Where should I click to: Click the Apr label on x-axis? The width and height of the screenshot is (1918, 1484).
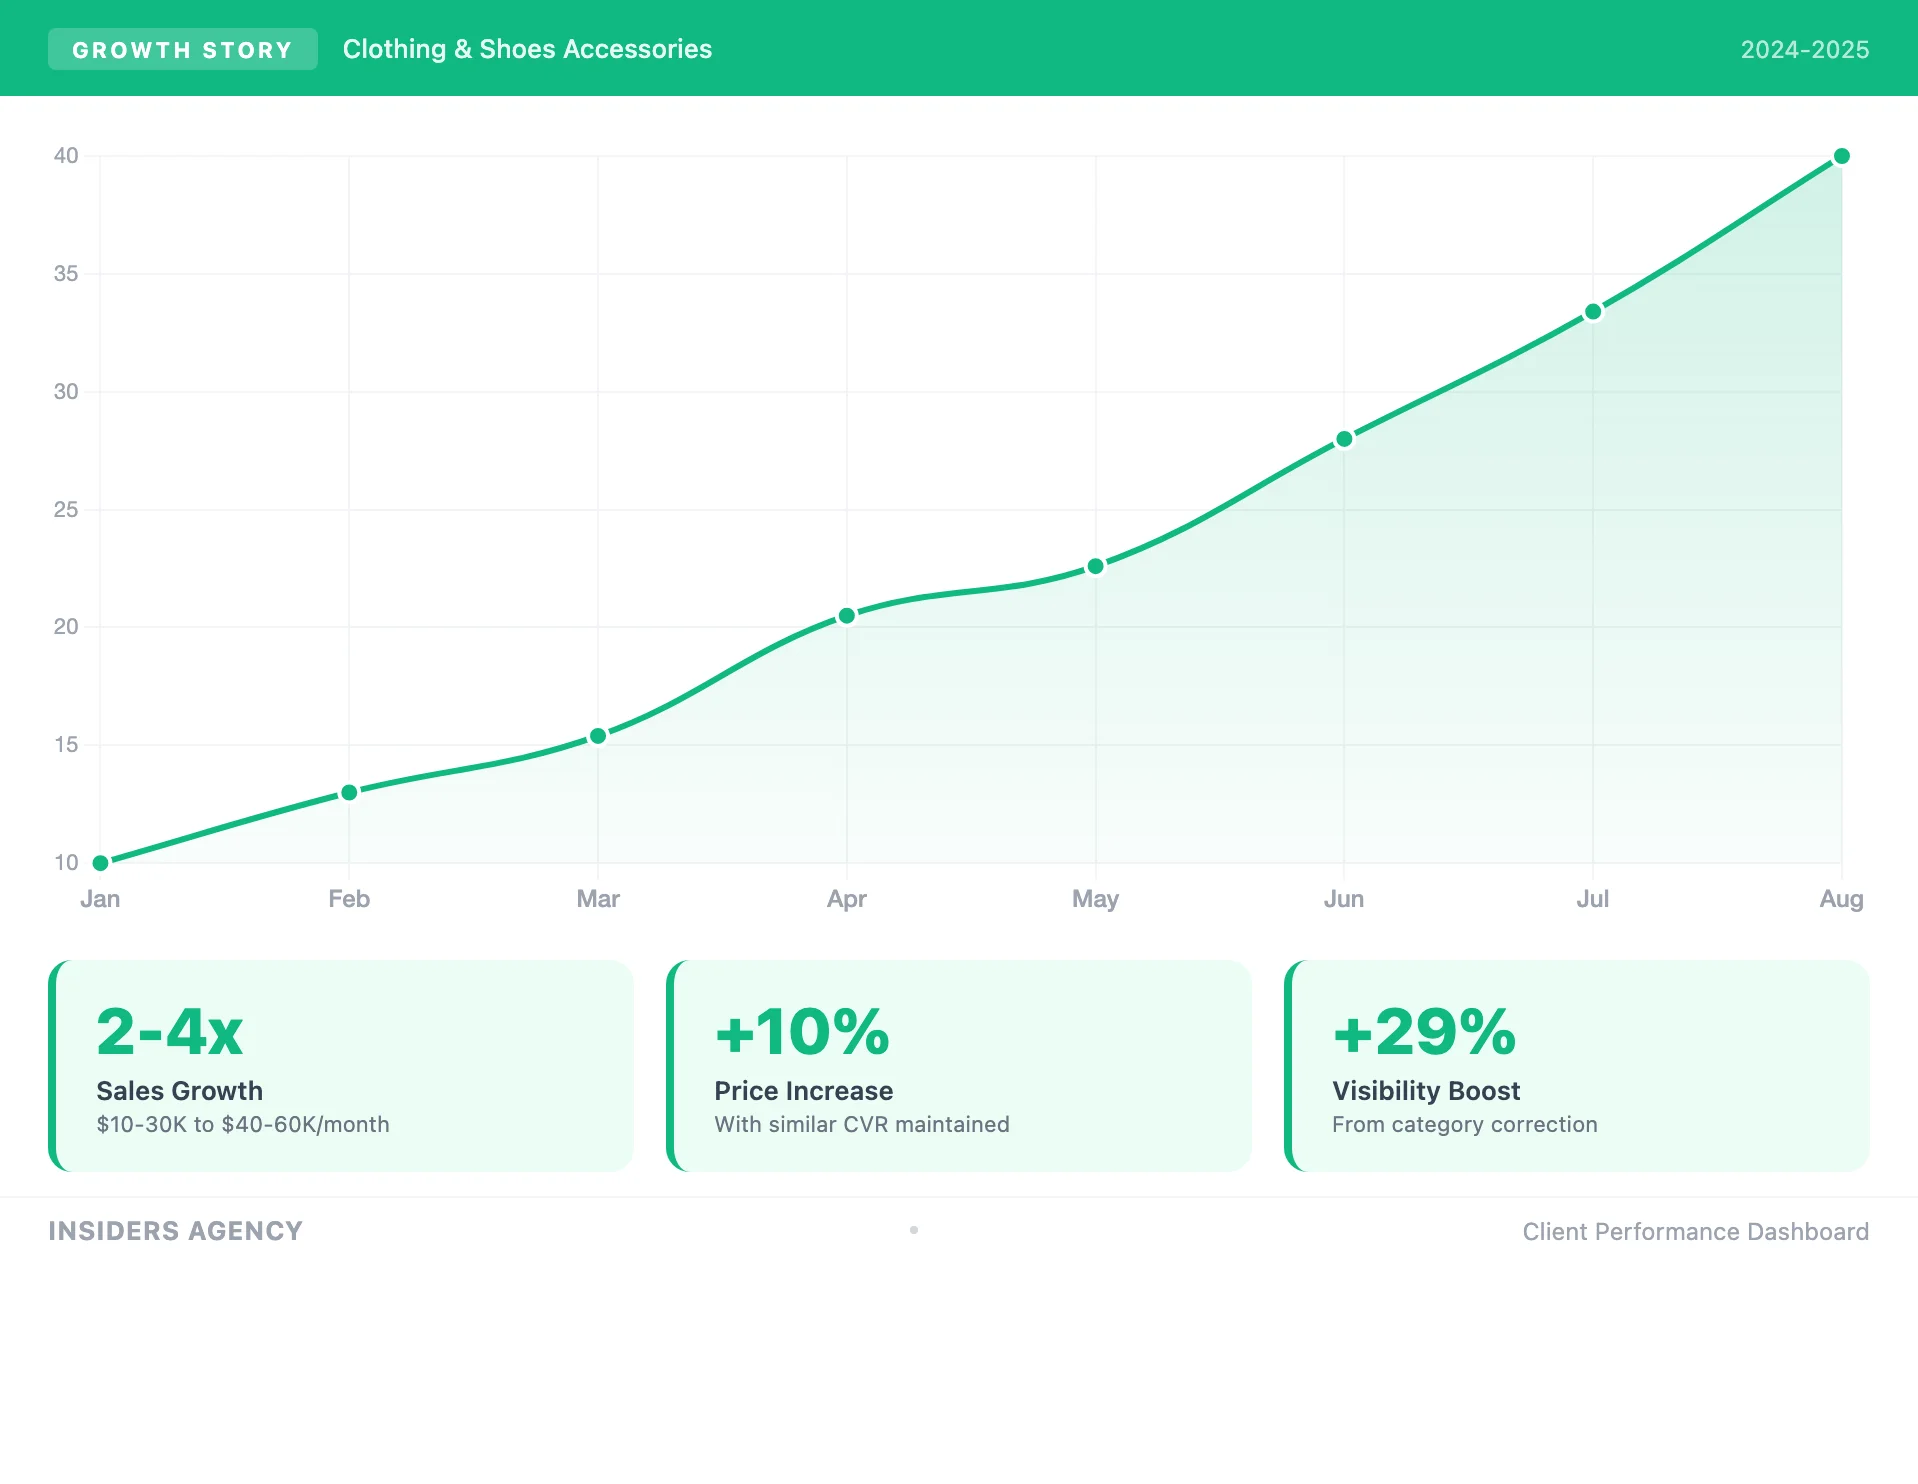[846, 898]
